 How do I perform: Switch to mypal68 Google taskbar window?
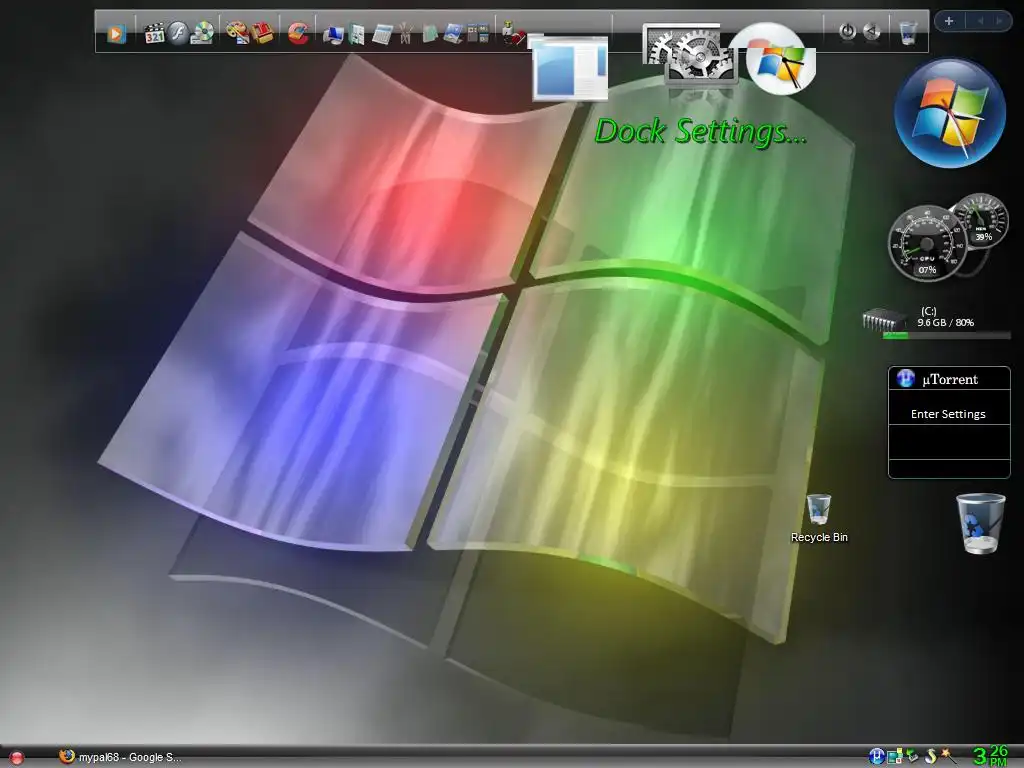[x=120, y=757]
